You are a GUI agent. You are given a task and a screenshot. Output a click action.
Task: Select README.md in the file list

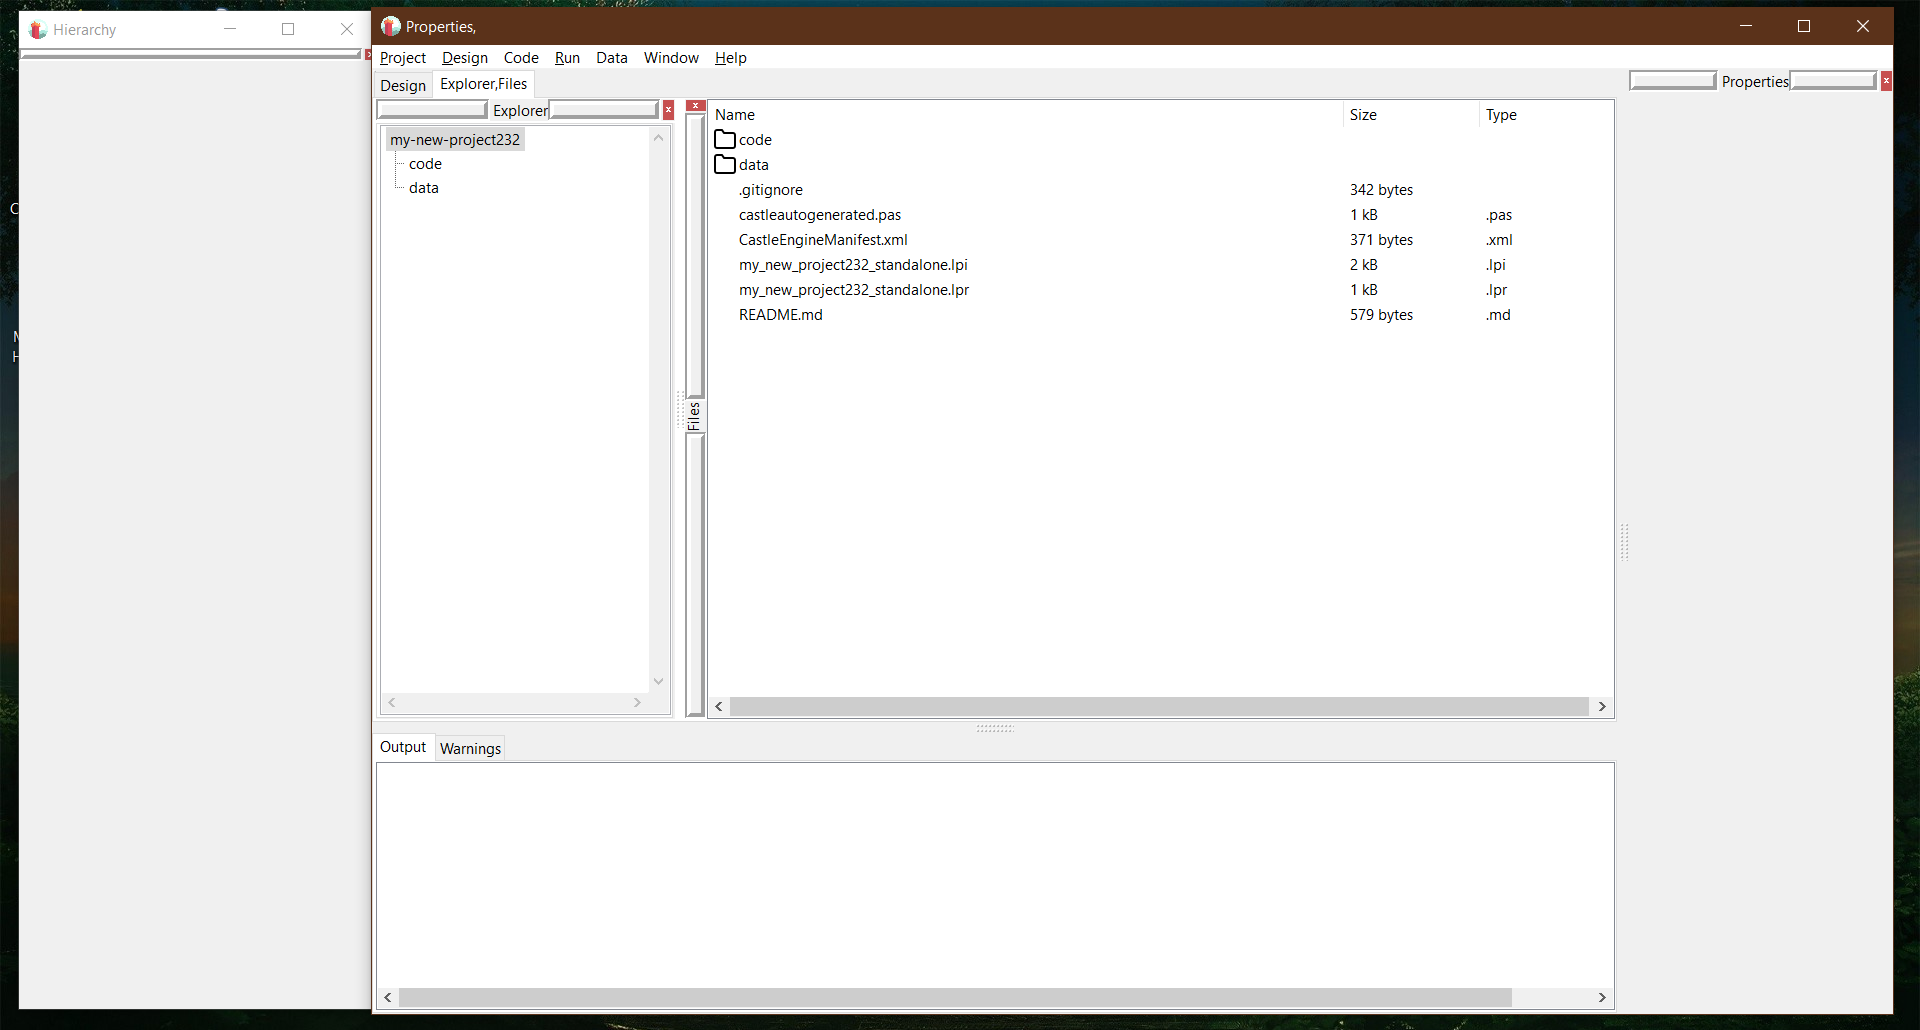coord(780,314)
